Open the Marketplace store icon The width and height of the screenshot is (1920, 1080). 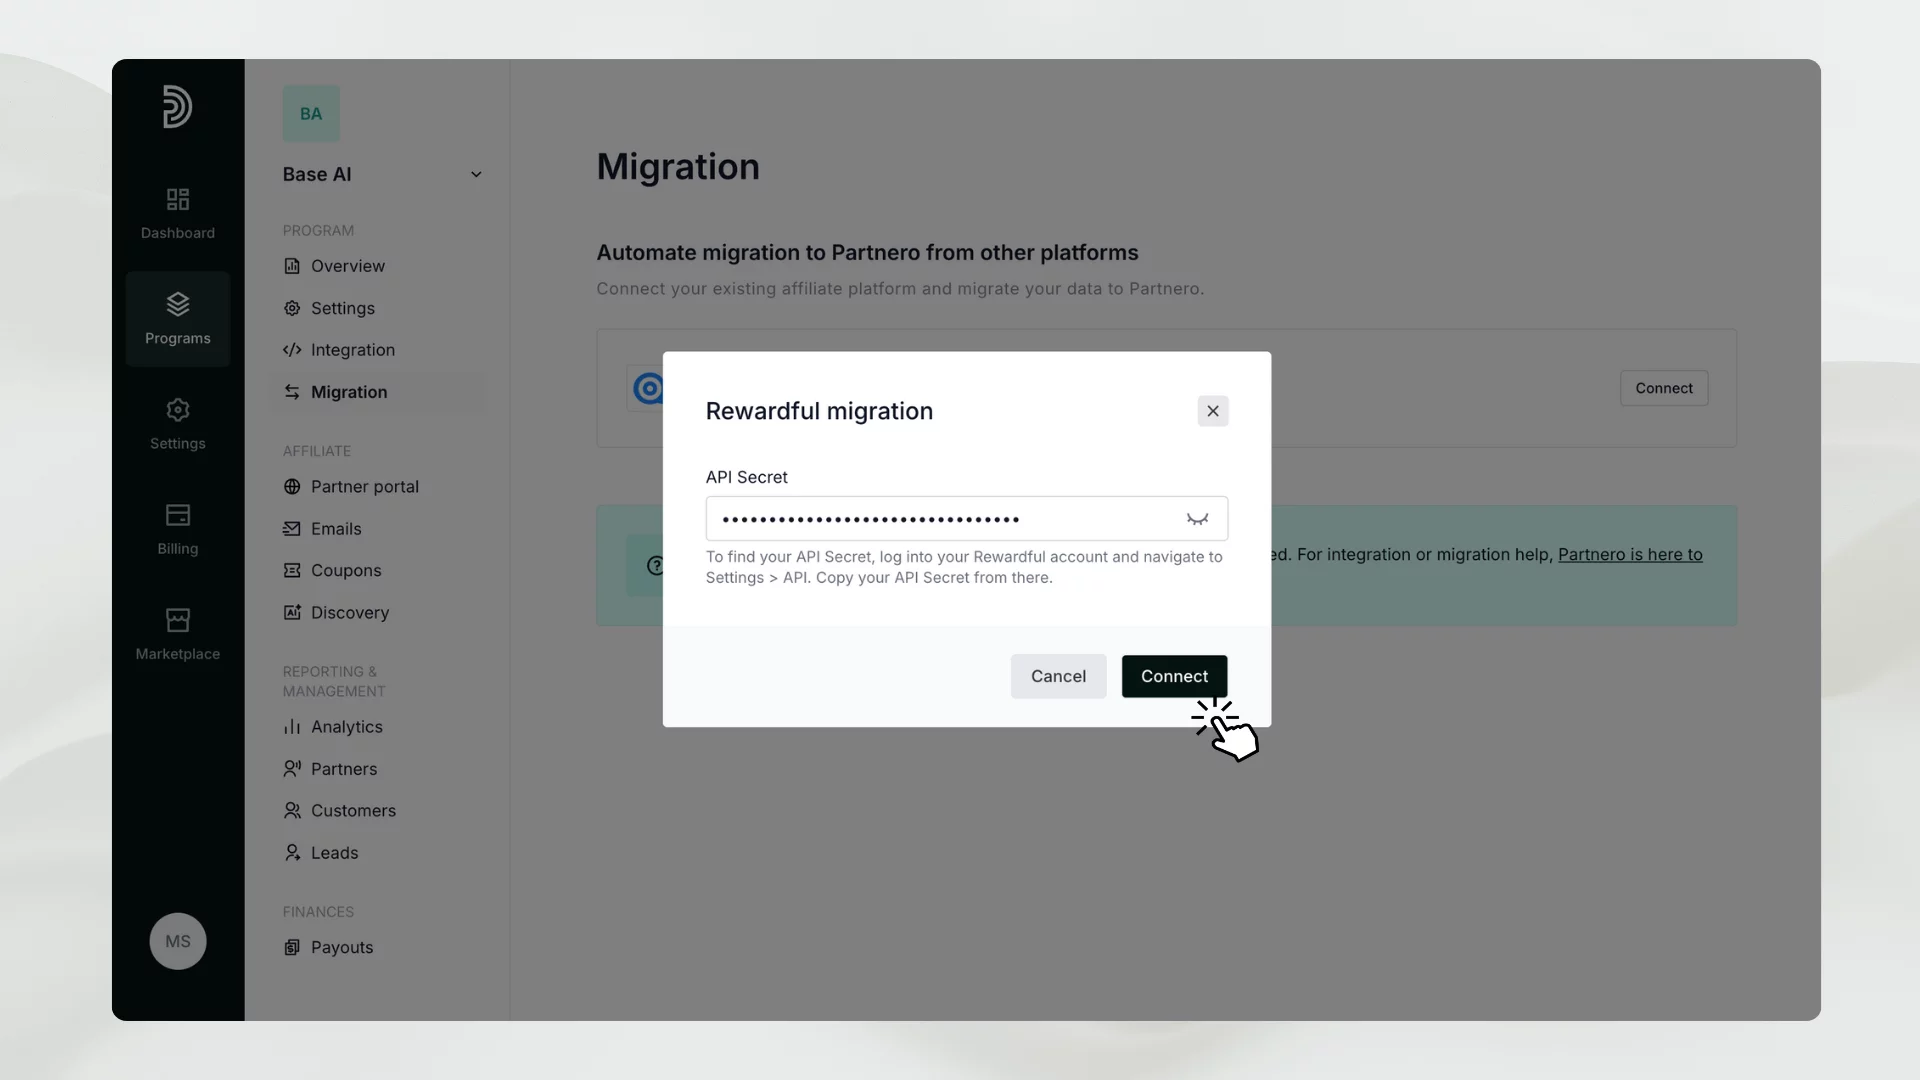click(x=177, y=620)
